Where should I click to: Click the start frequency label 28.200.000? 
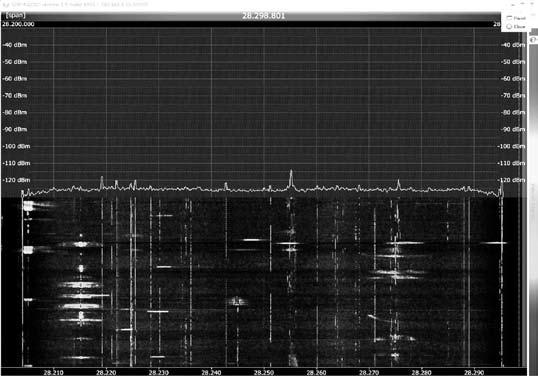tap(18, 24)
